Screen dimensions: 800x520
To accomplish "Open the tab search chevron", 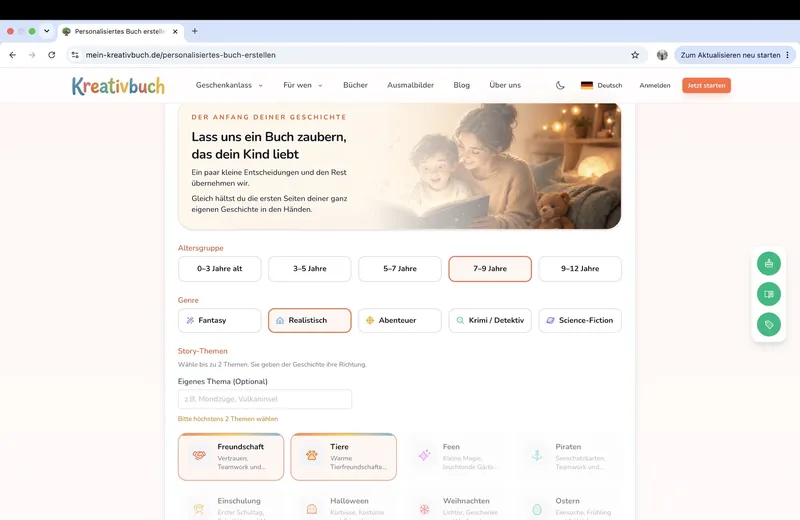I will pyautogui.click(x=46, y=31).
